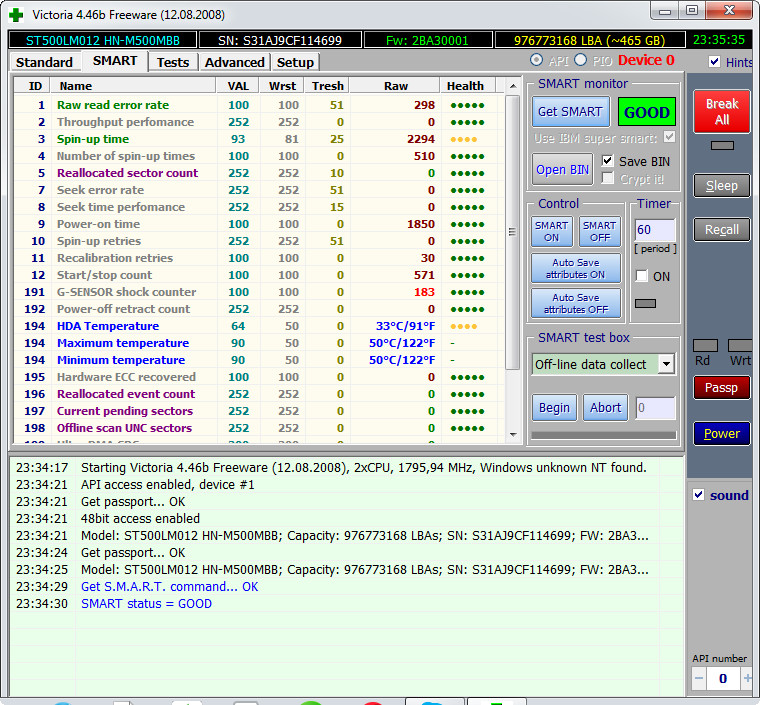Viewport: 760px width, 705px height.
Task: Click the Passp passport button
Action: coord(721,388)
